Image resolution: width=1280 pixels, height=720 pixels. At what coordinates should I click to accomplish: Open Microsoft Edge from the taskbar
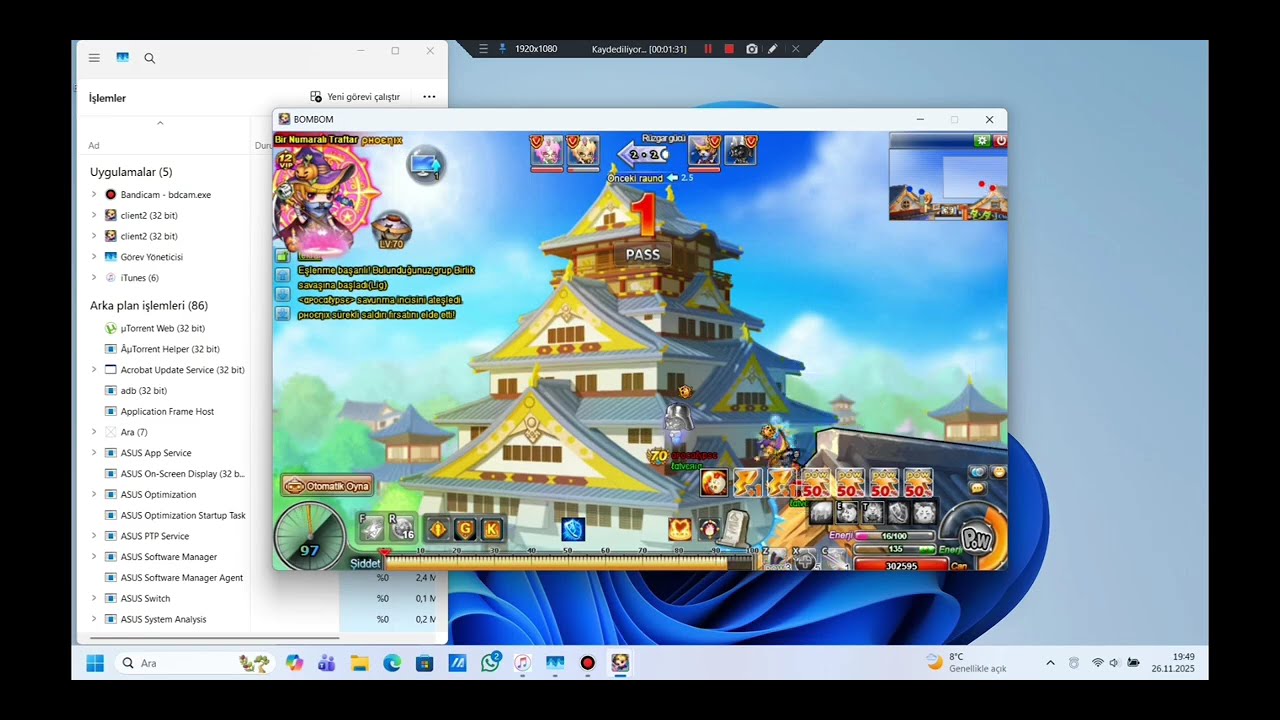click(x=392, y=663)
